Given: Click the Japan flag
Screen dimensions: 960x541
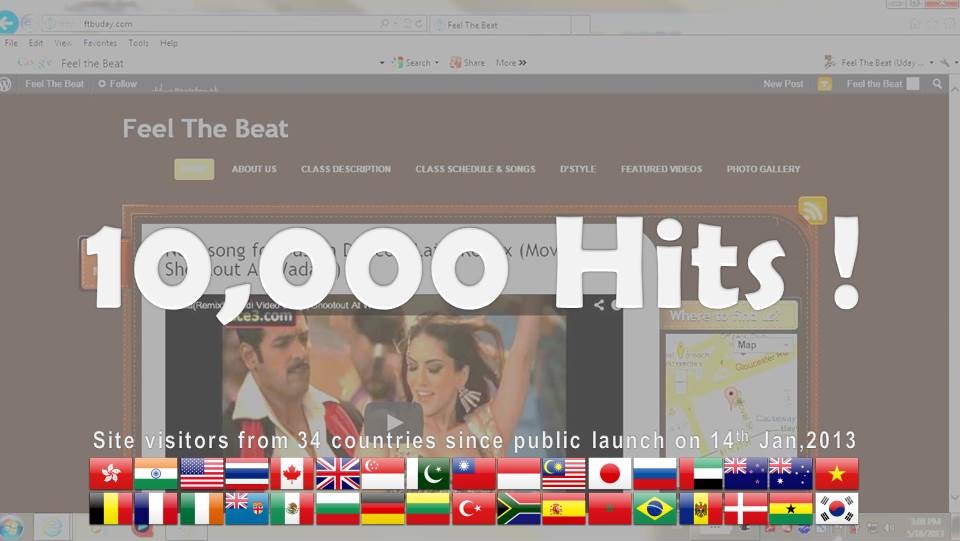Looking at the screenshot, I should 609,473.
